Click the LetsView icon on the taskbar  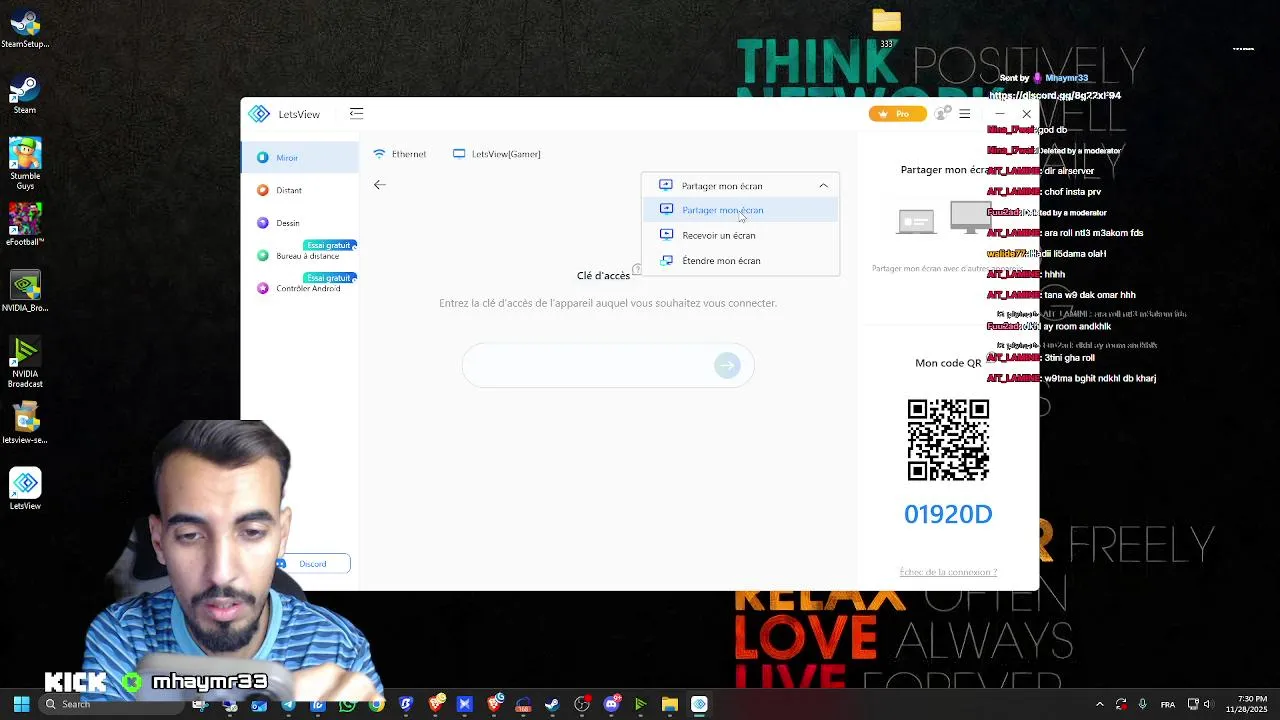coord(699,704)
